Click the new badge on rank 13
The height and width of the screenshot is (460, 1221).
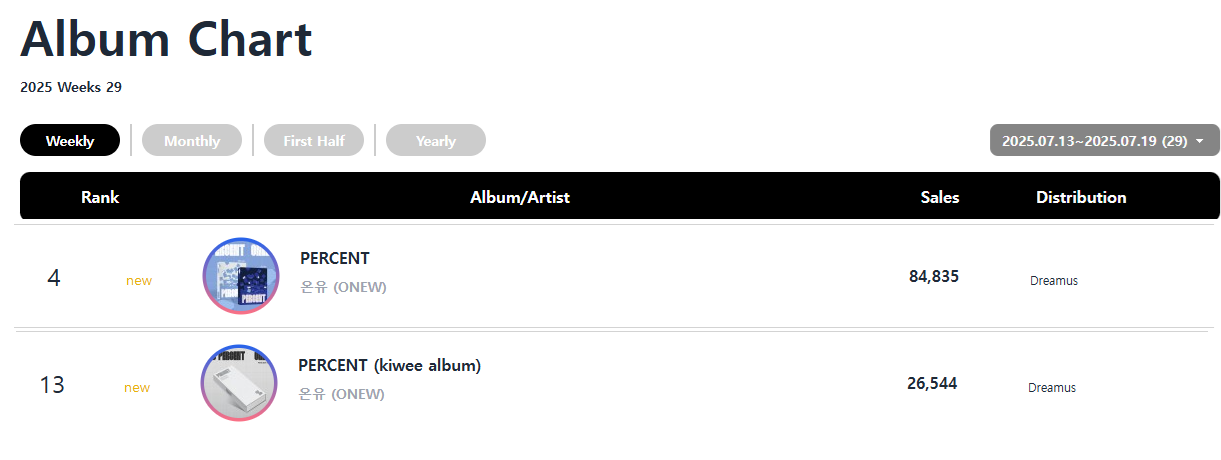tap(137, 388)
